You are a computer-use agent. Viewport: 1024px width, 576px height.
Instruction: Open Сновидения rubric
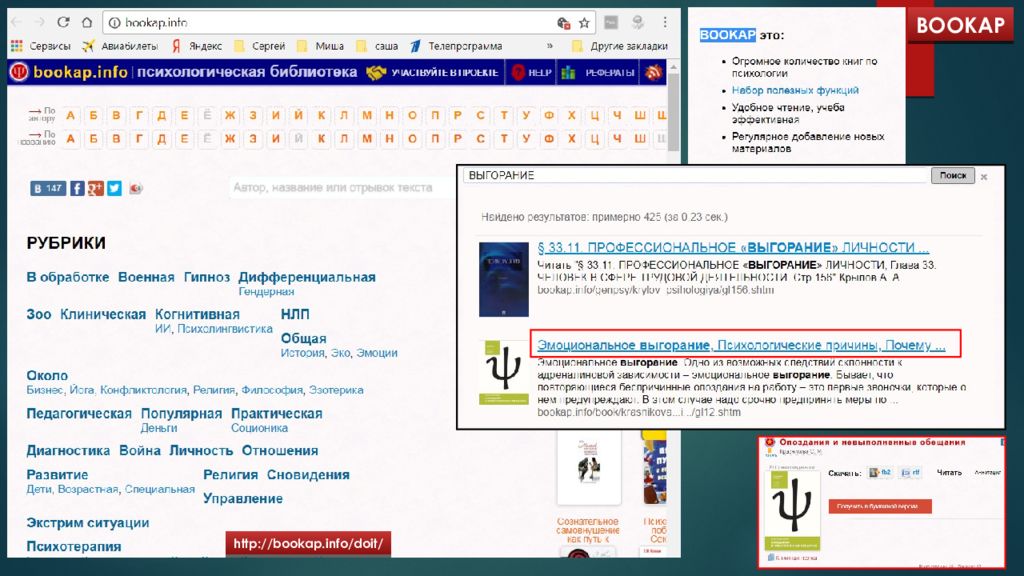(x=308, y=475)
